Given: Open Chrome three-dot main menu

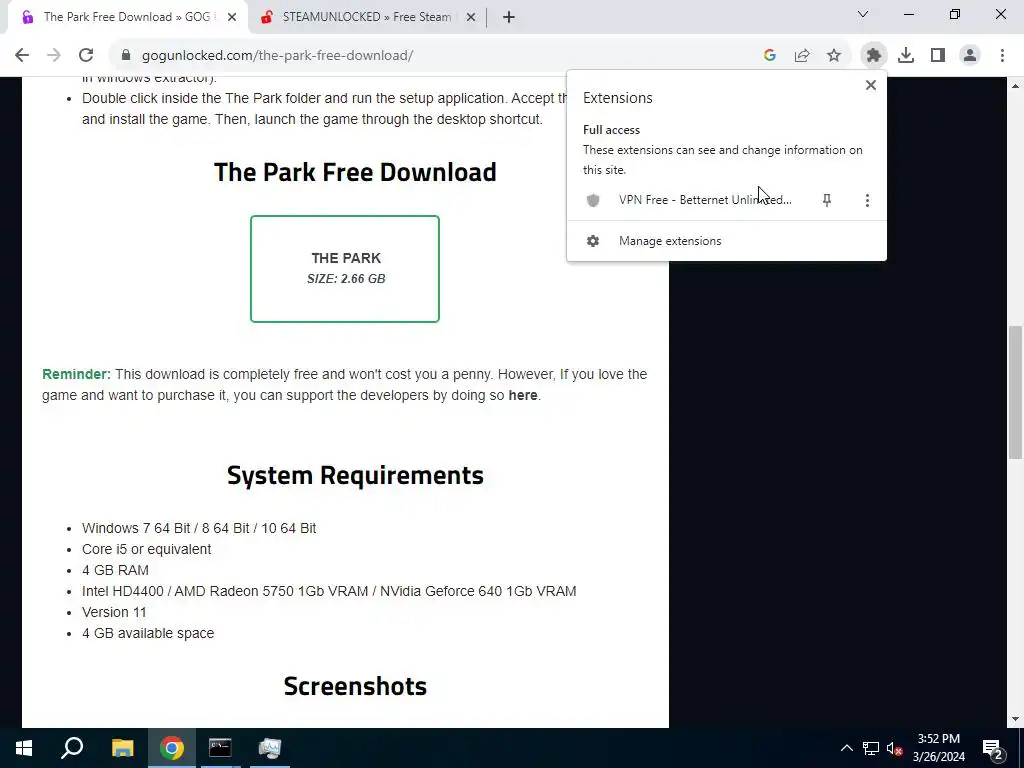Looking at the screenshot, I should tap(1002, 56).
